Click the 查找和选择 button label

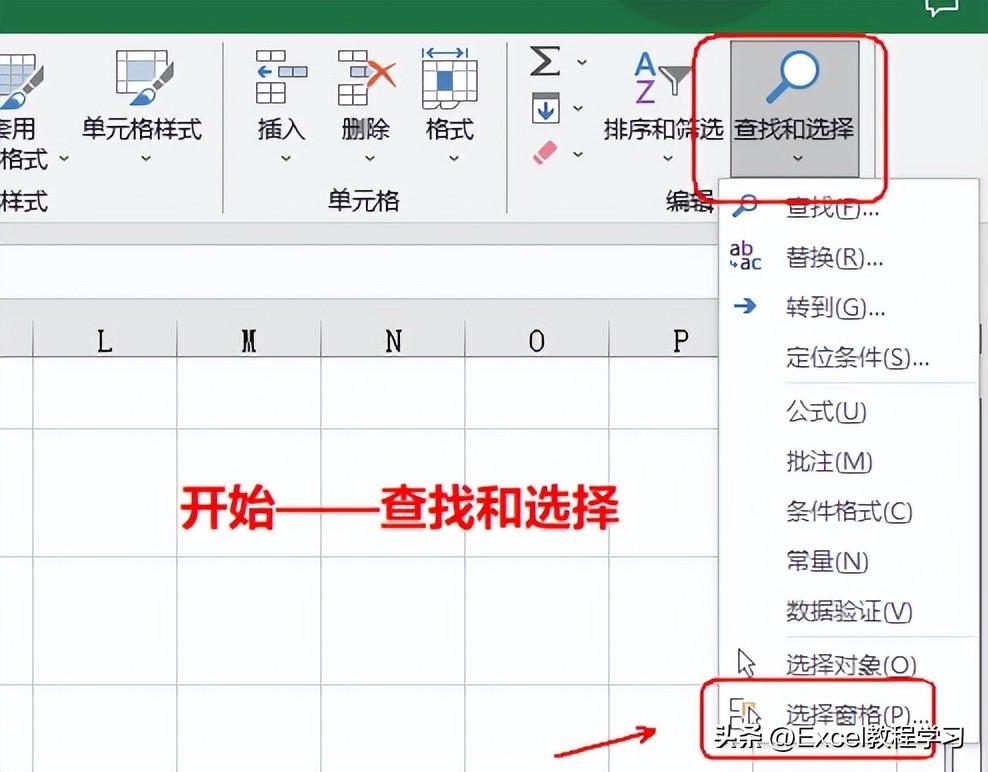point(794,129)
